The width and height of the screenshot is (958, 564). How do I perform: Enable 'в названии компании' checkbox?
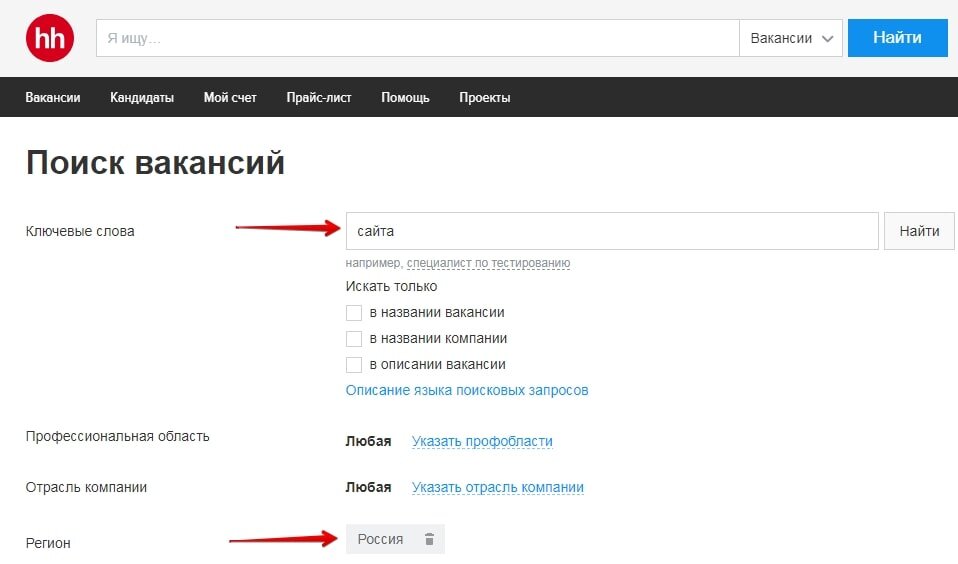click(354, 339)
